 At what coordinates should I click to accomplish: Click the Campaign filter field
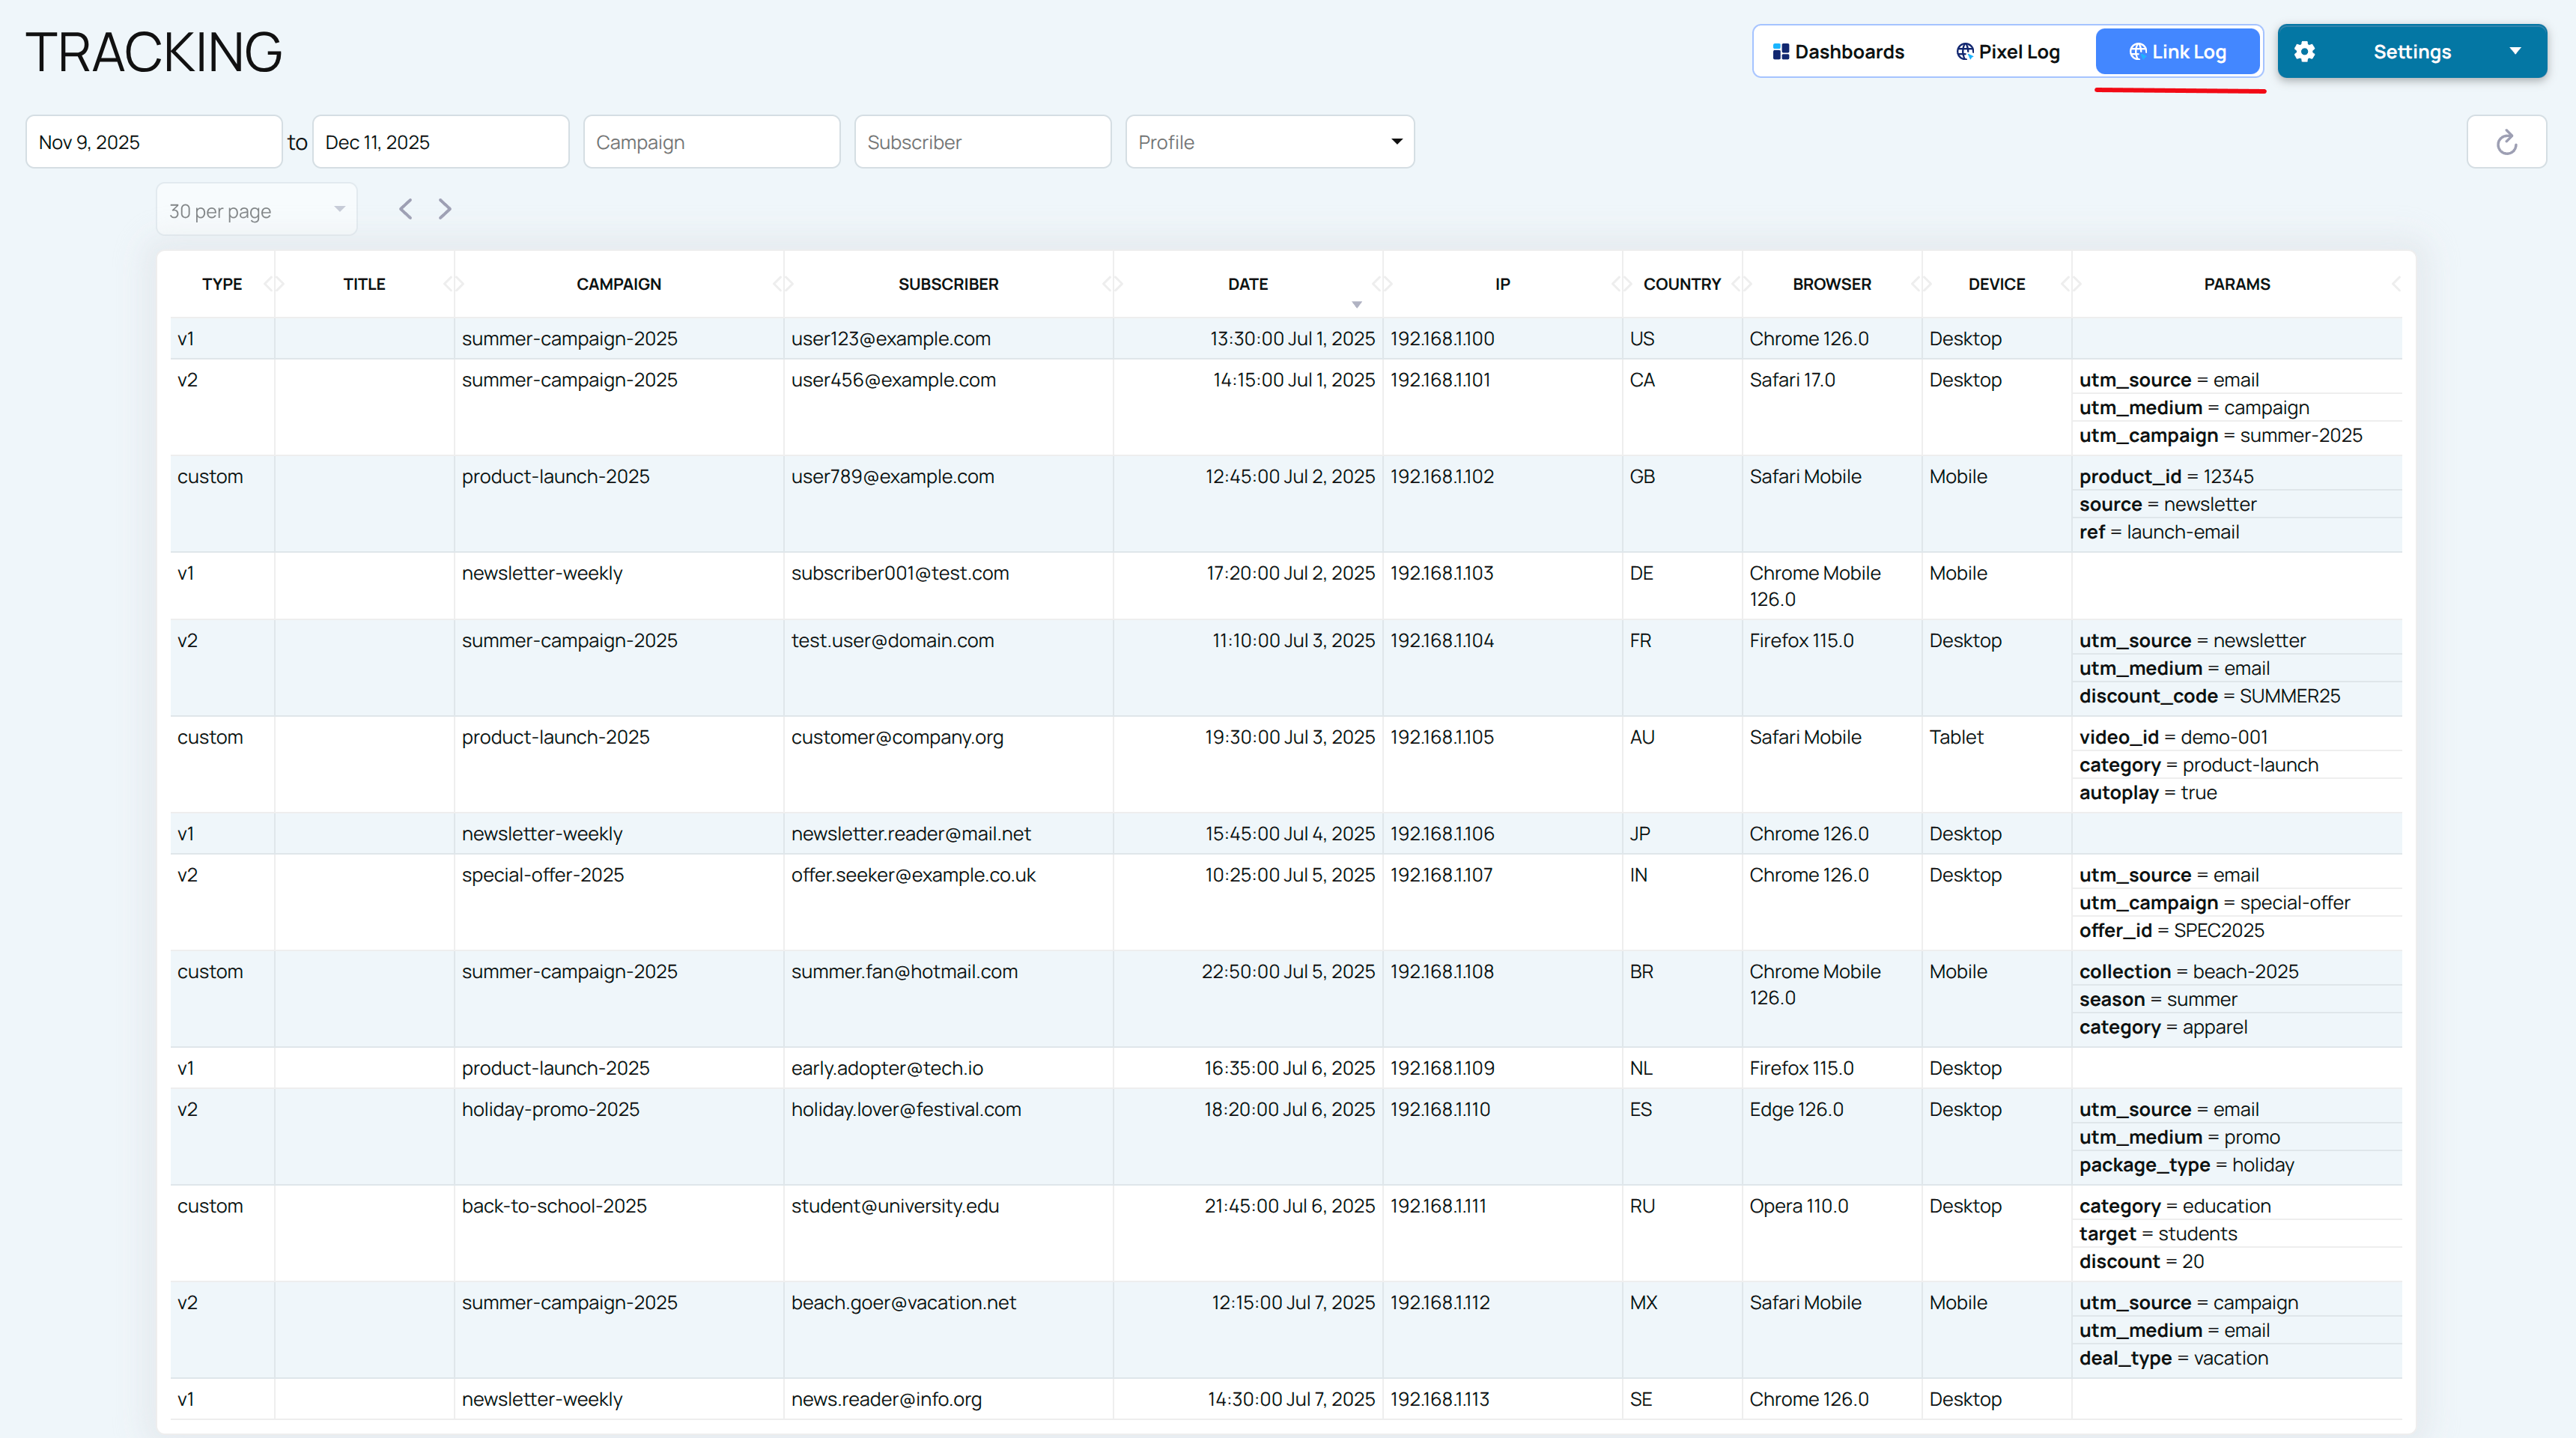click(711, 141)
